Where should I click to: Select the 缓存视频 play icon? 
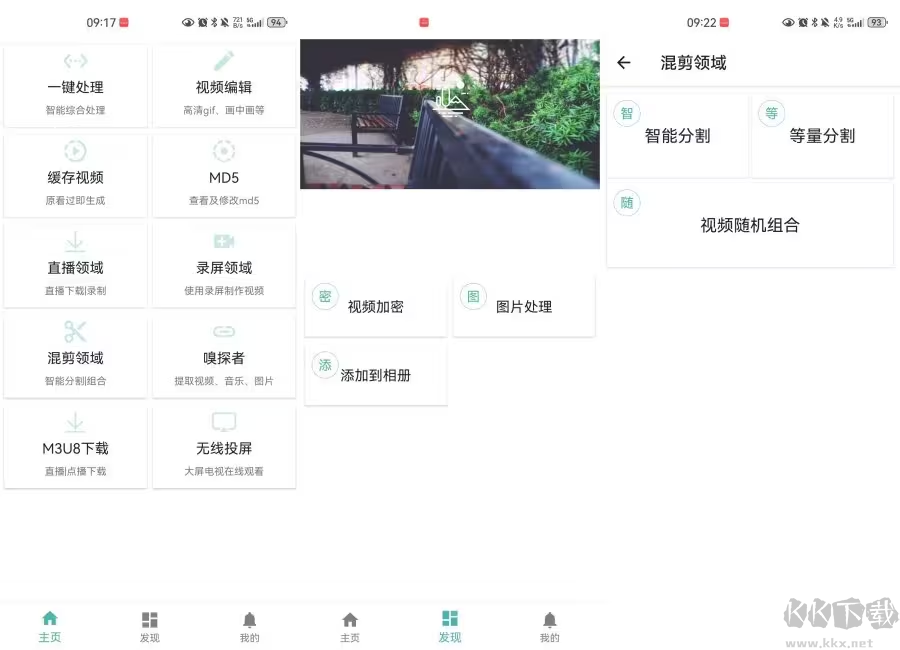tap(75, 151)
